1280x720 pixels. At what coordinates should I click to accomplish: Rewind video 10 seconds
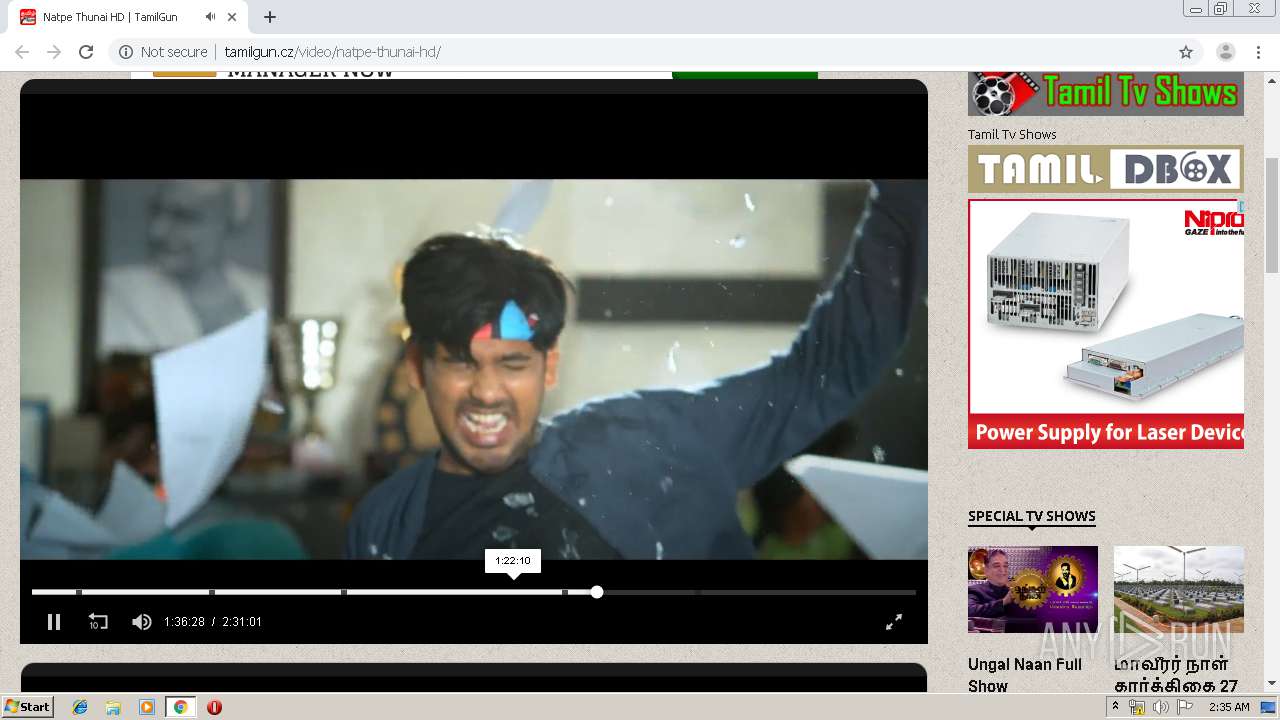coord(98,622)
